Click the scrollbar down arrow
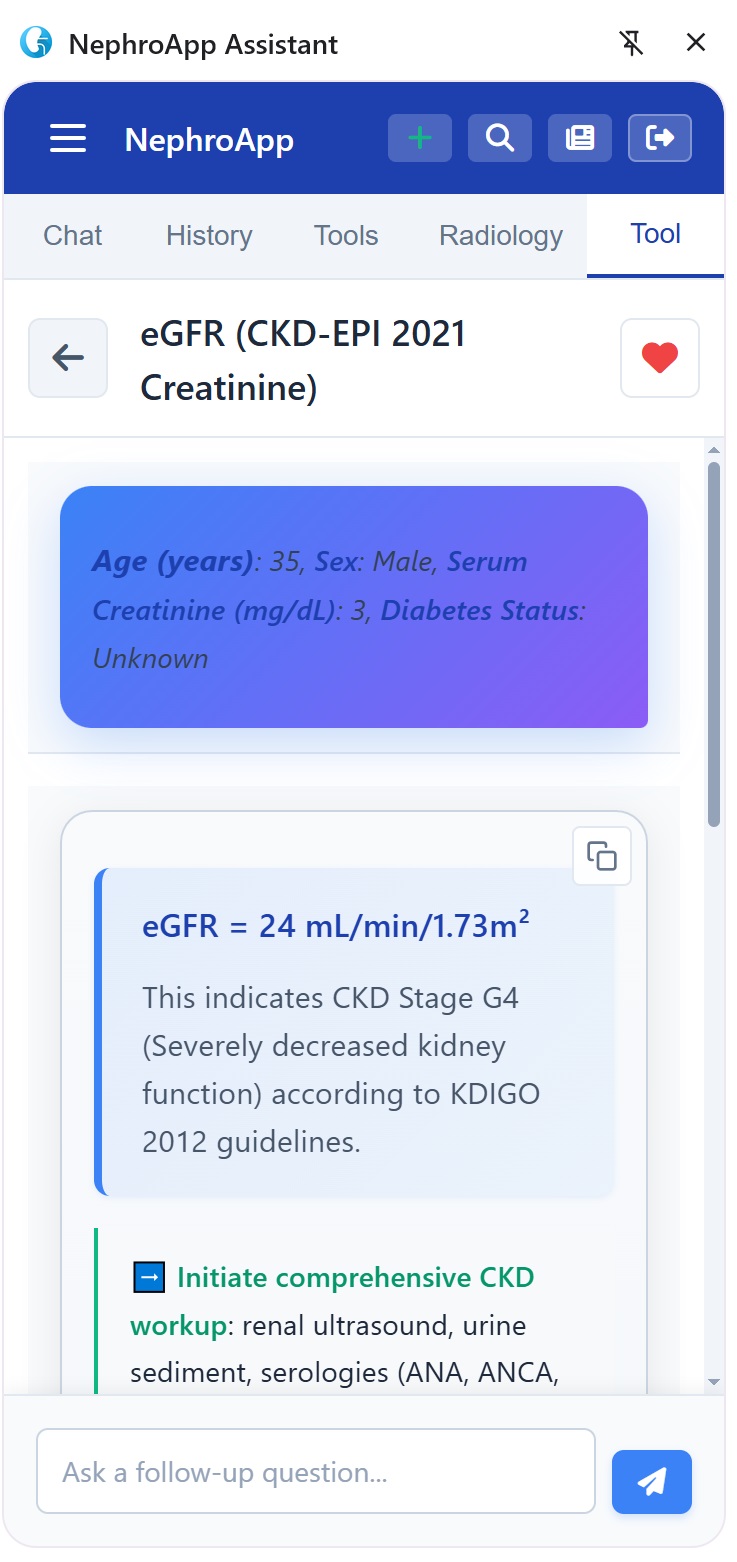 click(x=714, y=1381)
